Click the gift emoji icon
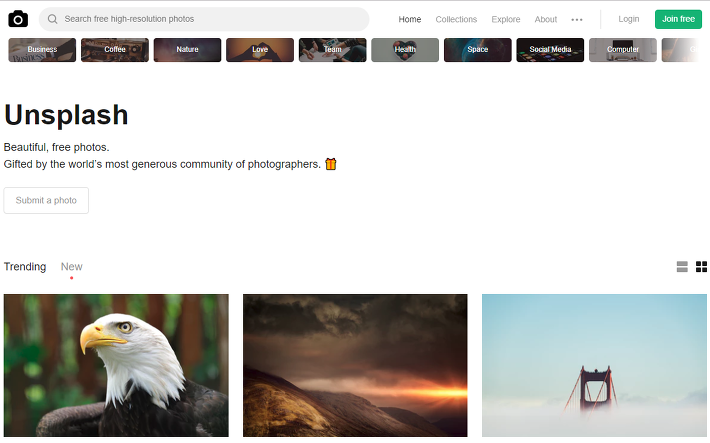 tap(331, 164)
